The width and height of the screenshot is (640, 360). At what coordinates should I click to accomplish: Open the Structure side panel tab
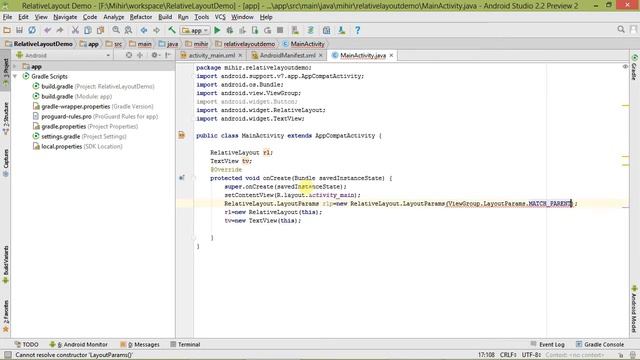coord(6,118)
